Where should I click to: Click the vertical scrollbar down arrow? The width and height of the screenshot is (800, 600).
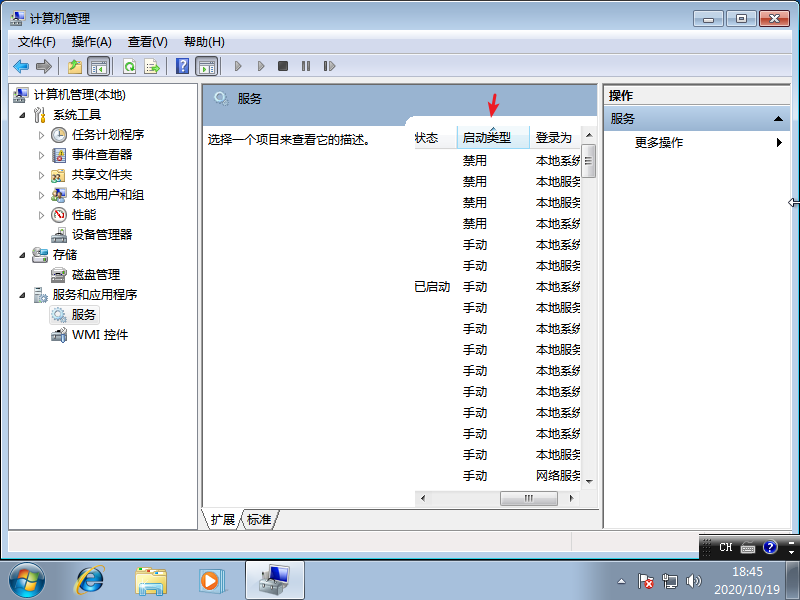click(x=590, y=479)
